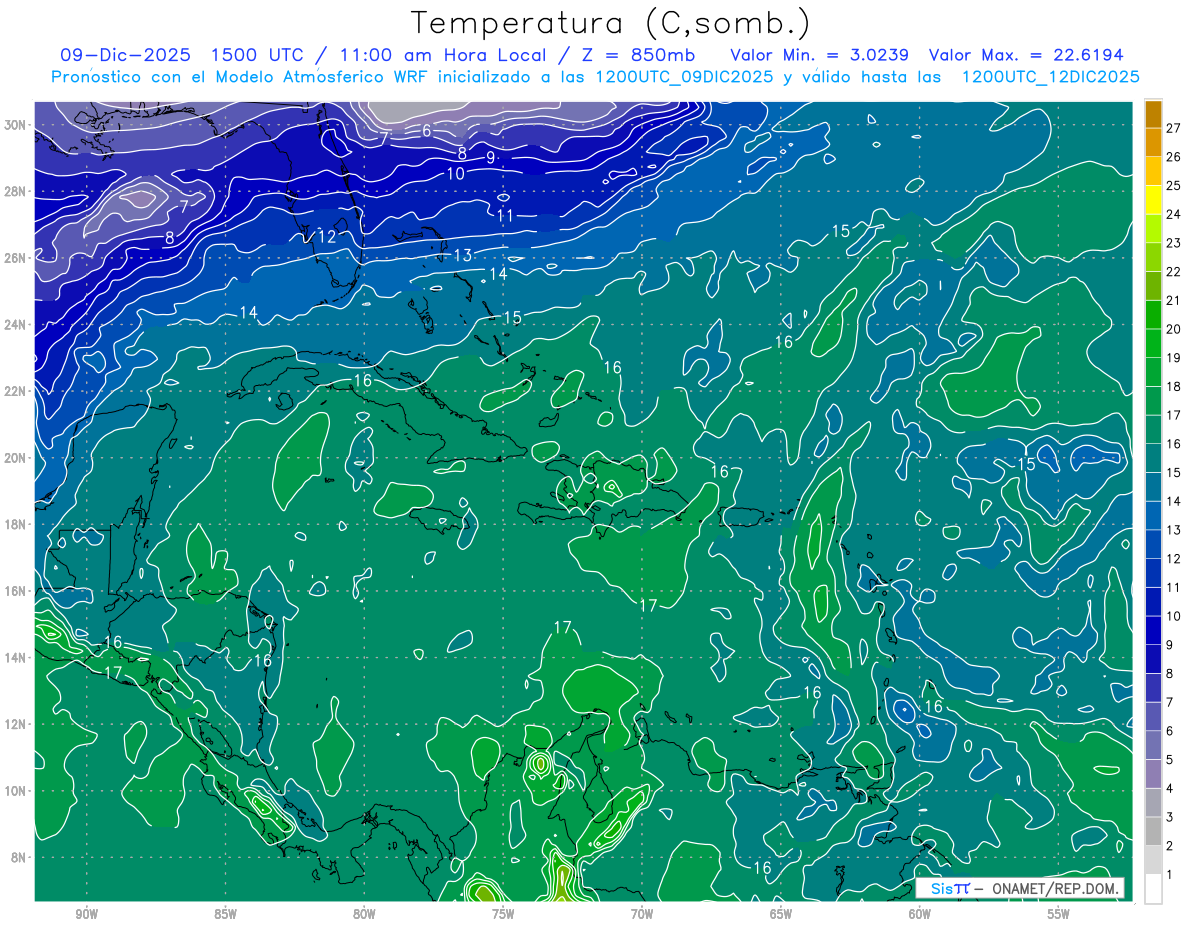The image size is (1200, 927).
Task: Click the '55W' longitude label
Action: tap(1059, 914)
